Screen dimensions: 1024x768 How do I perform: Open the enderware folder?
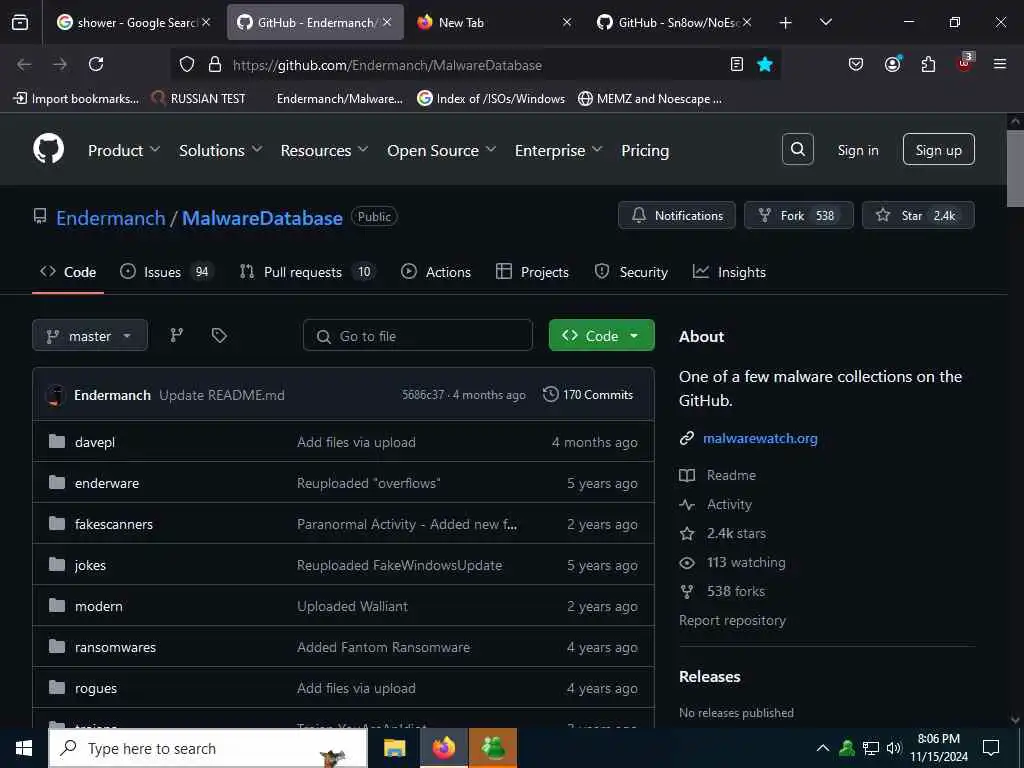(x=106, y=483)
